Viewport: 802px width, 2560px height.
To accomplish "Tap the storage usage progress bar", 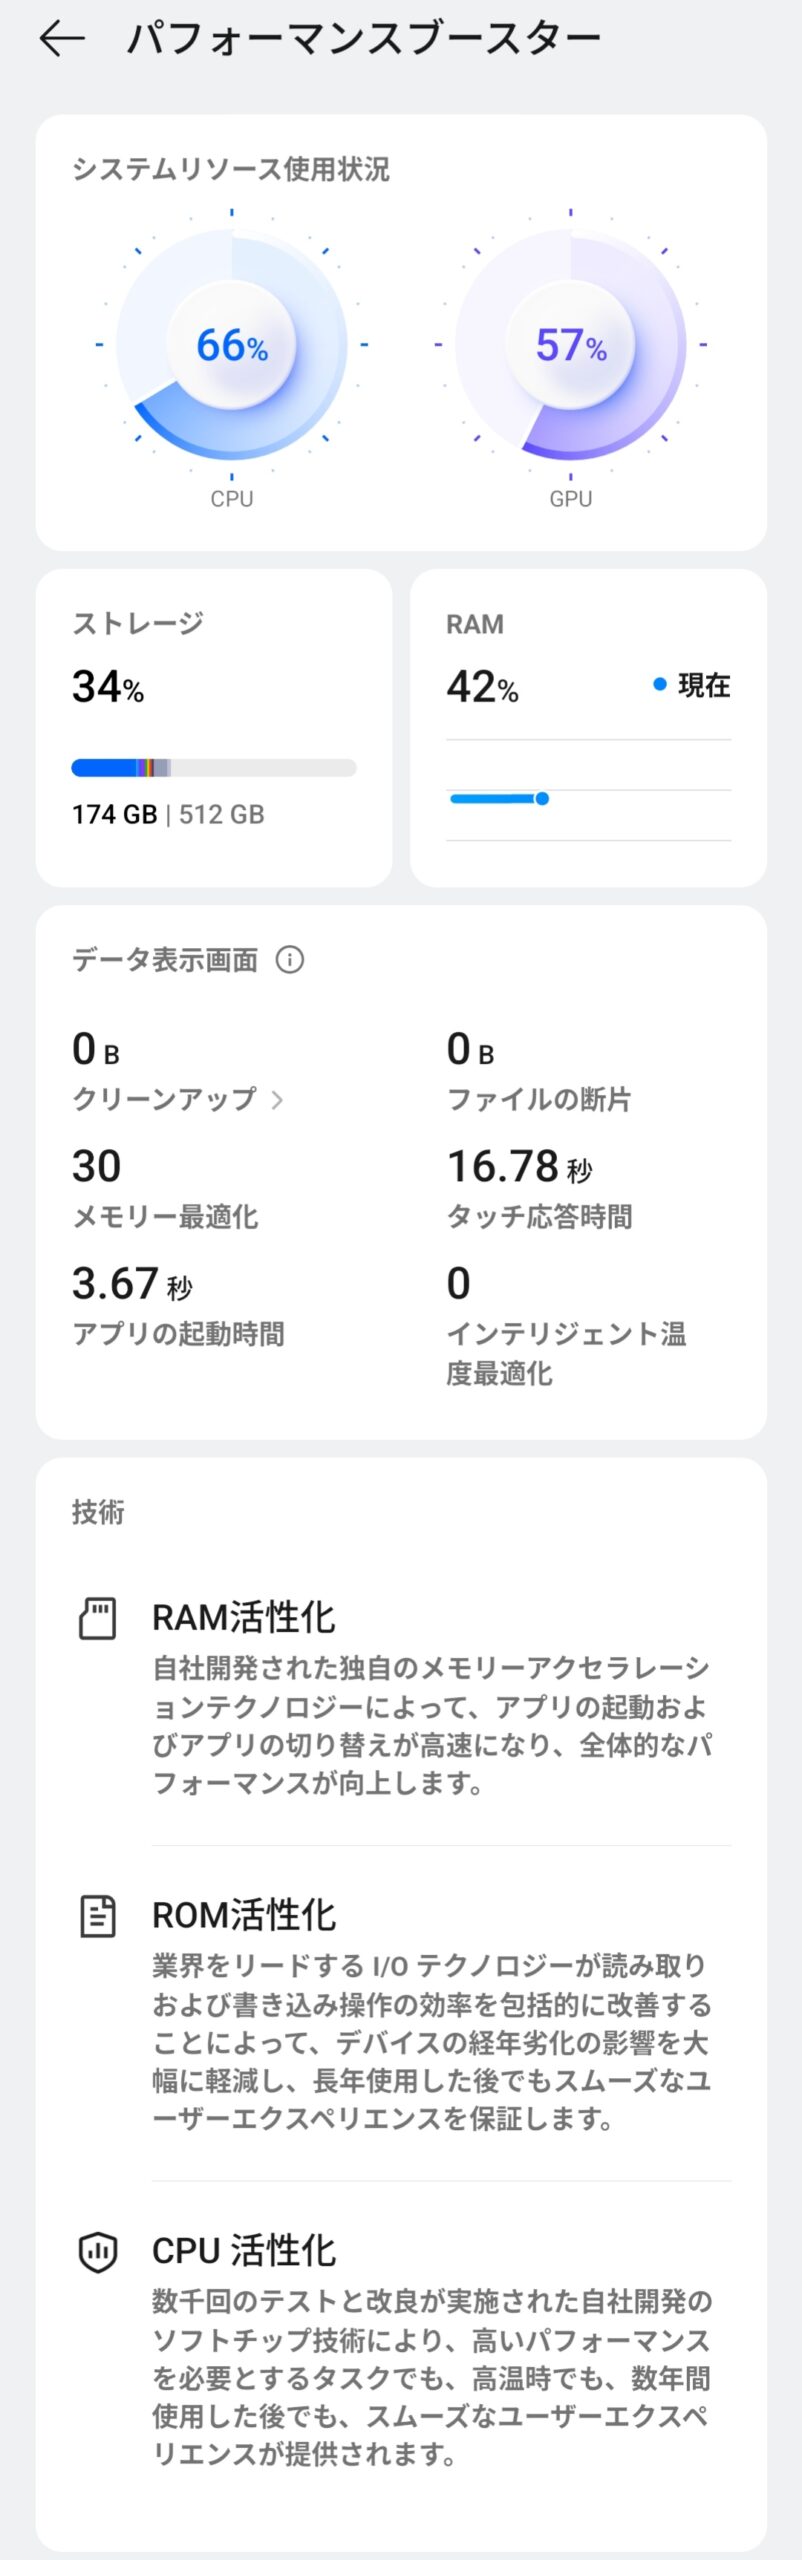I will (x=213, y=768).
